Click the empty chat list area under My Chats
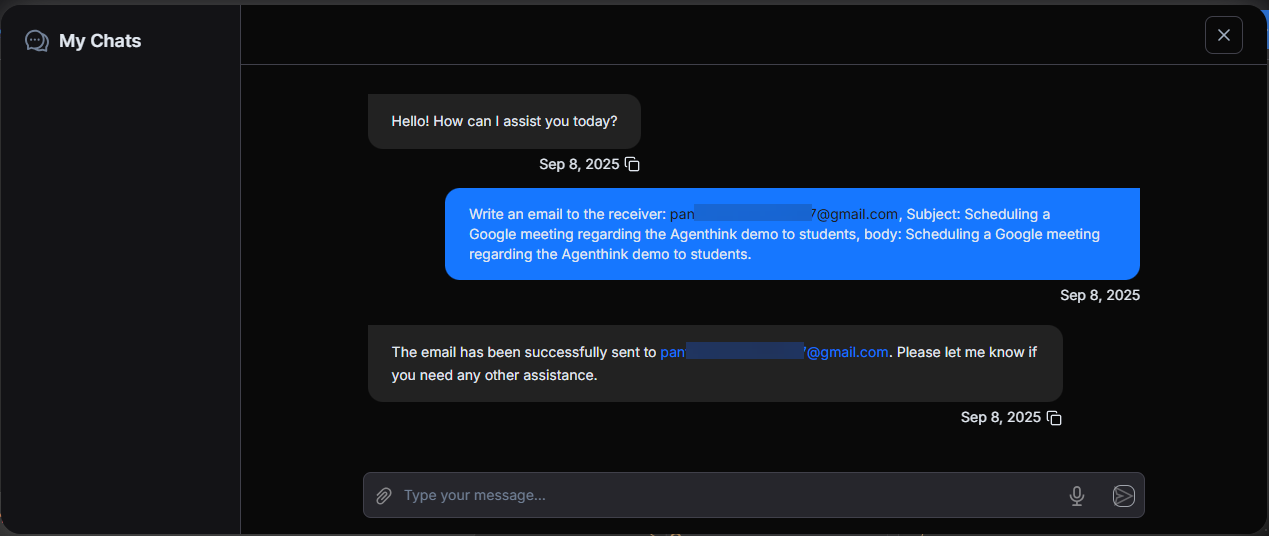Viewport: 1269px width, 536px height. click(120, 300)
